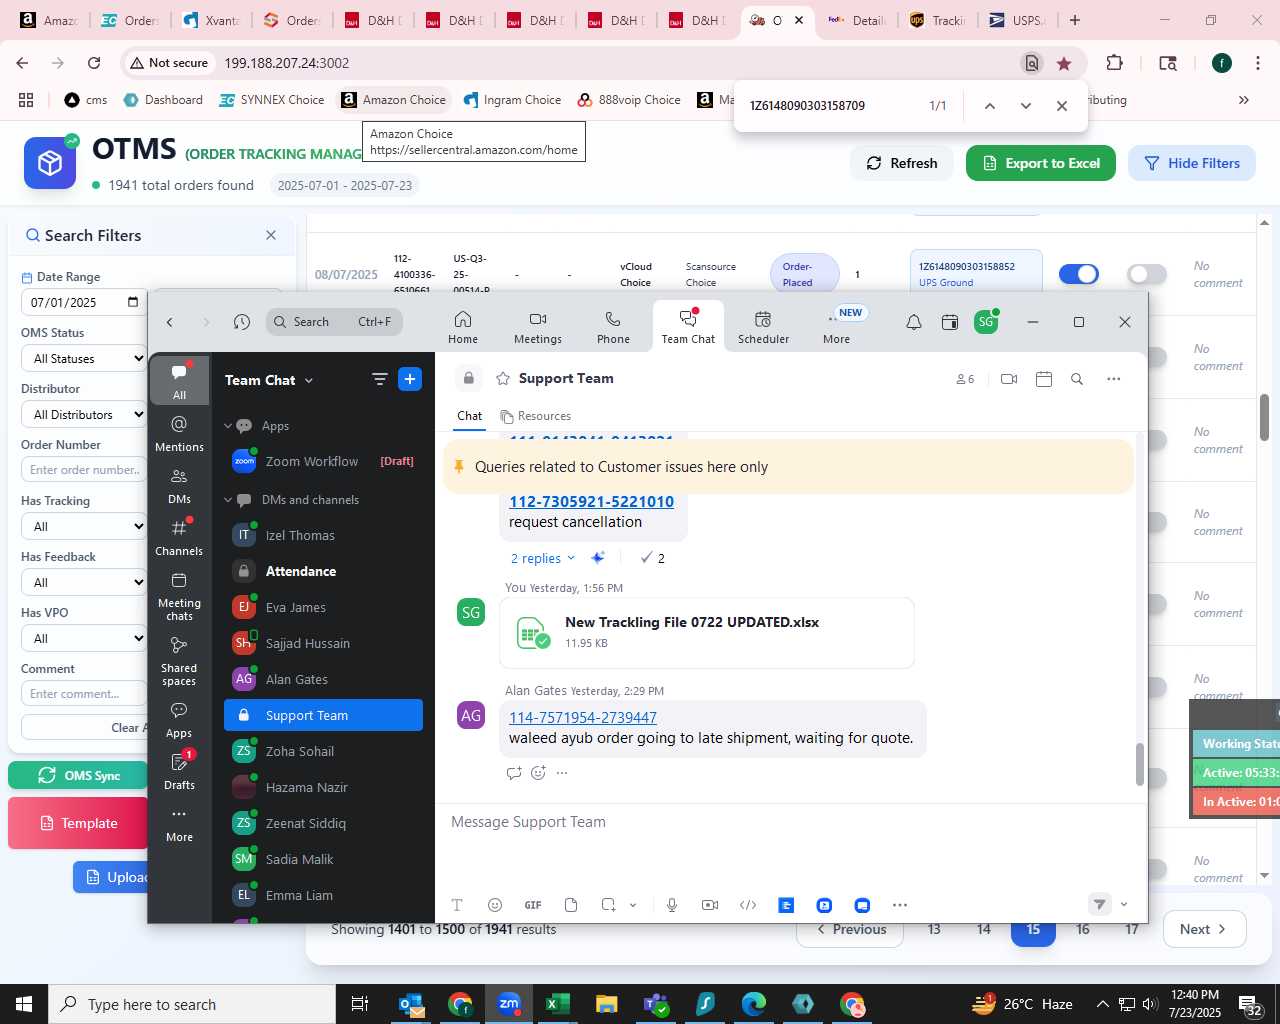Open Shared spaces in the Zoom sidebar
This screenshot has width=1280, height=1024.
[x=179, y=660]
